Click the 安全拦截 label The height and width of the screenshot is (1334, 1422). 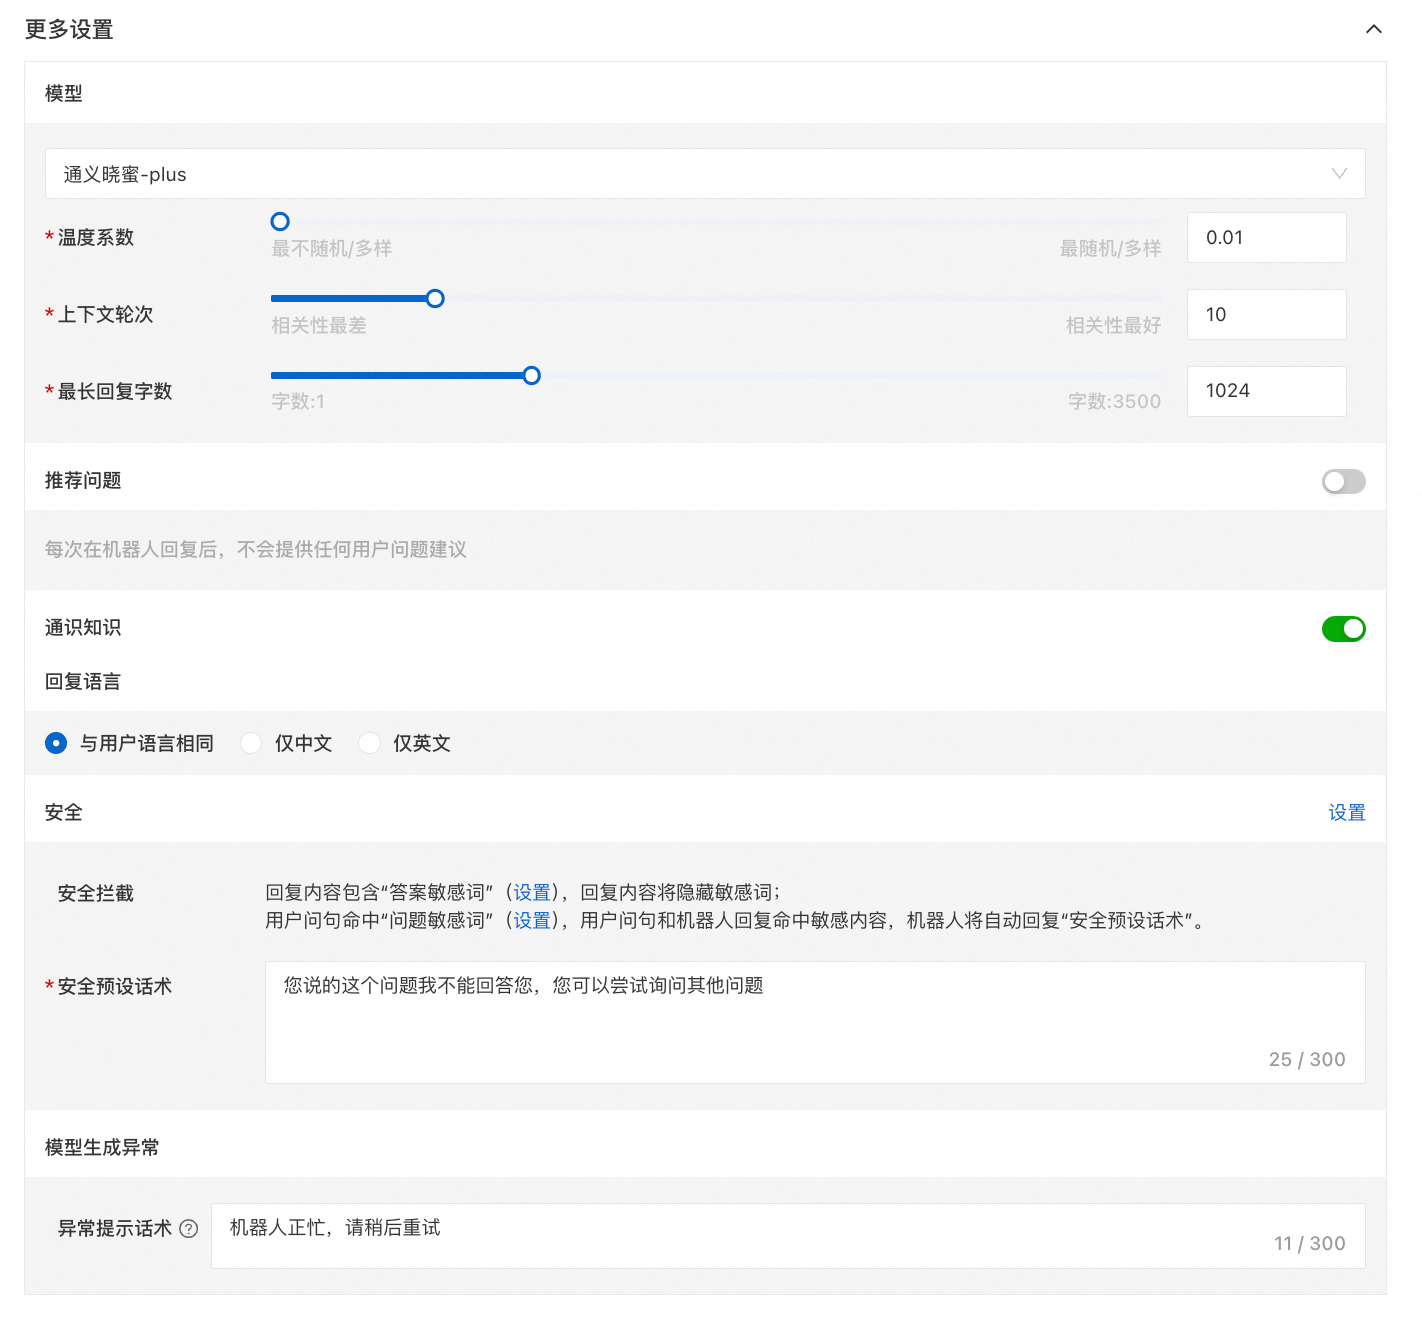pos(96,893)
